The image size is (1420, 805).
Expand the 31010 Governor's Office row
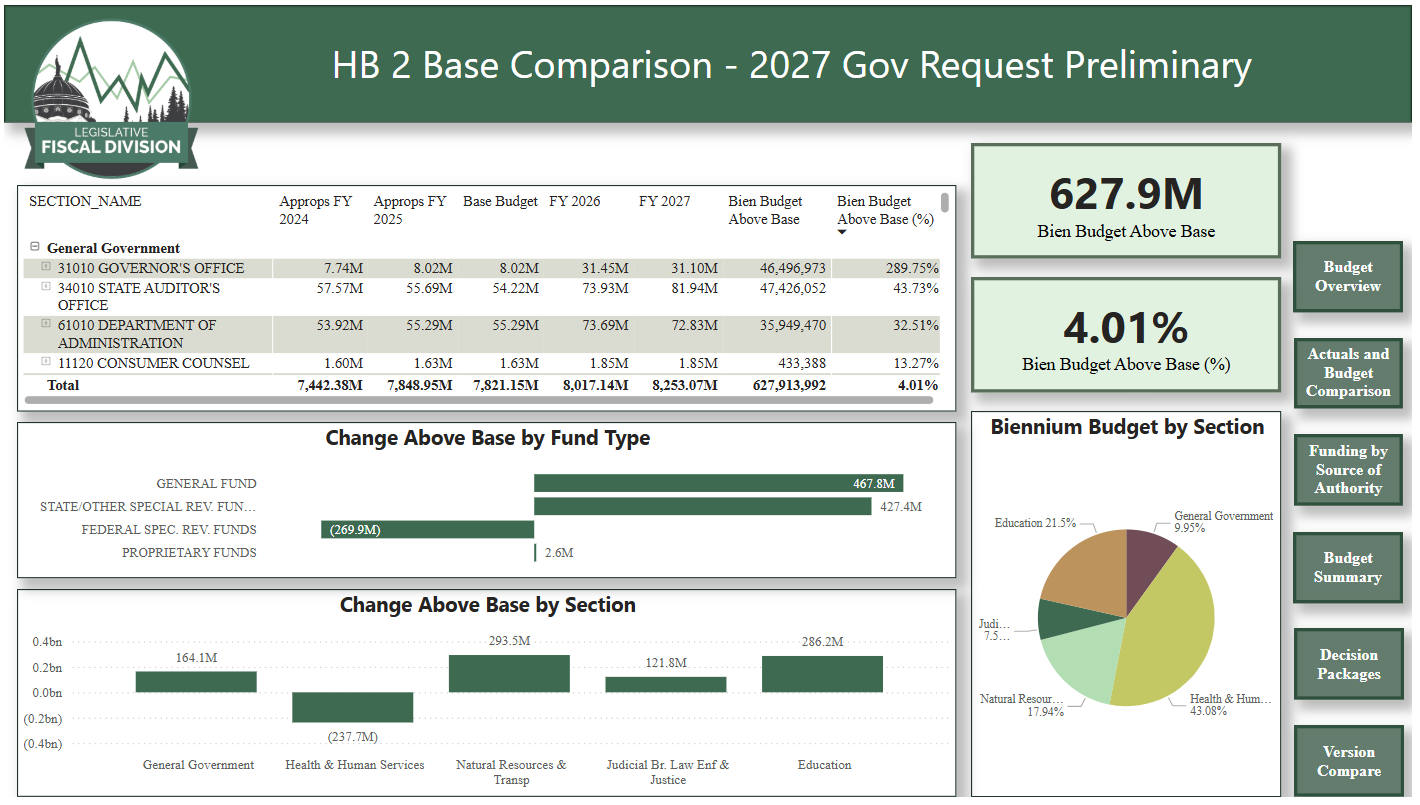45,267
